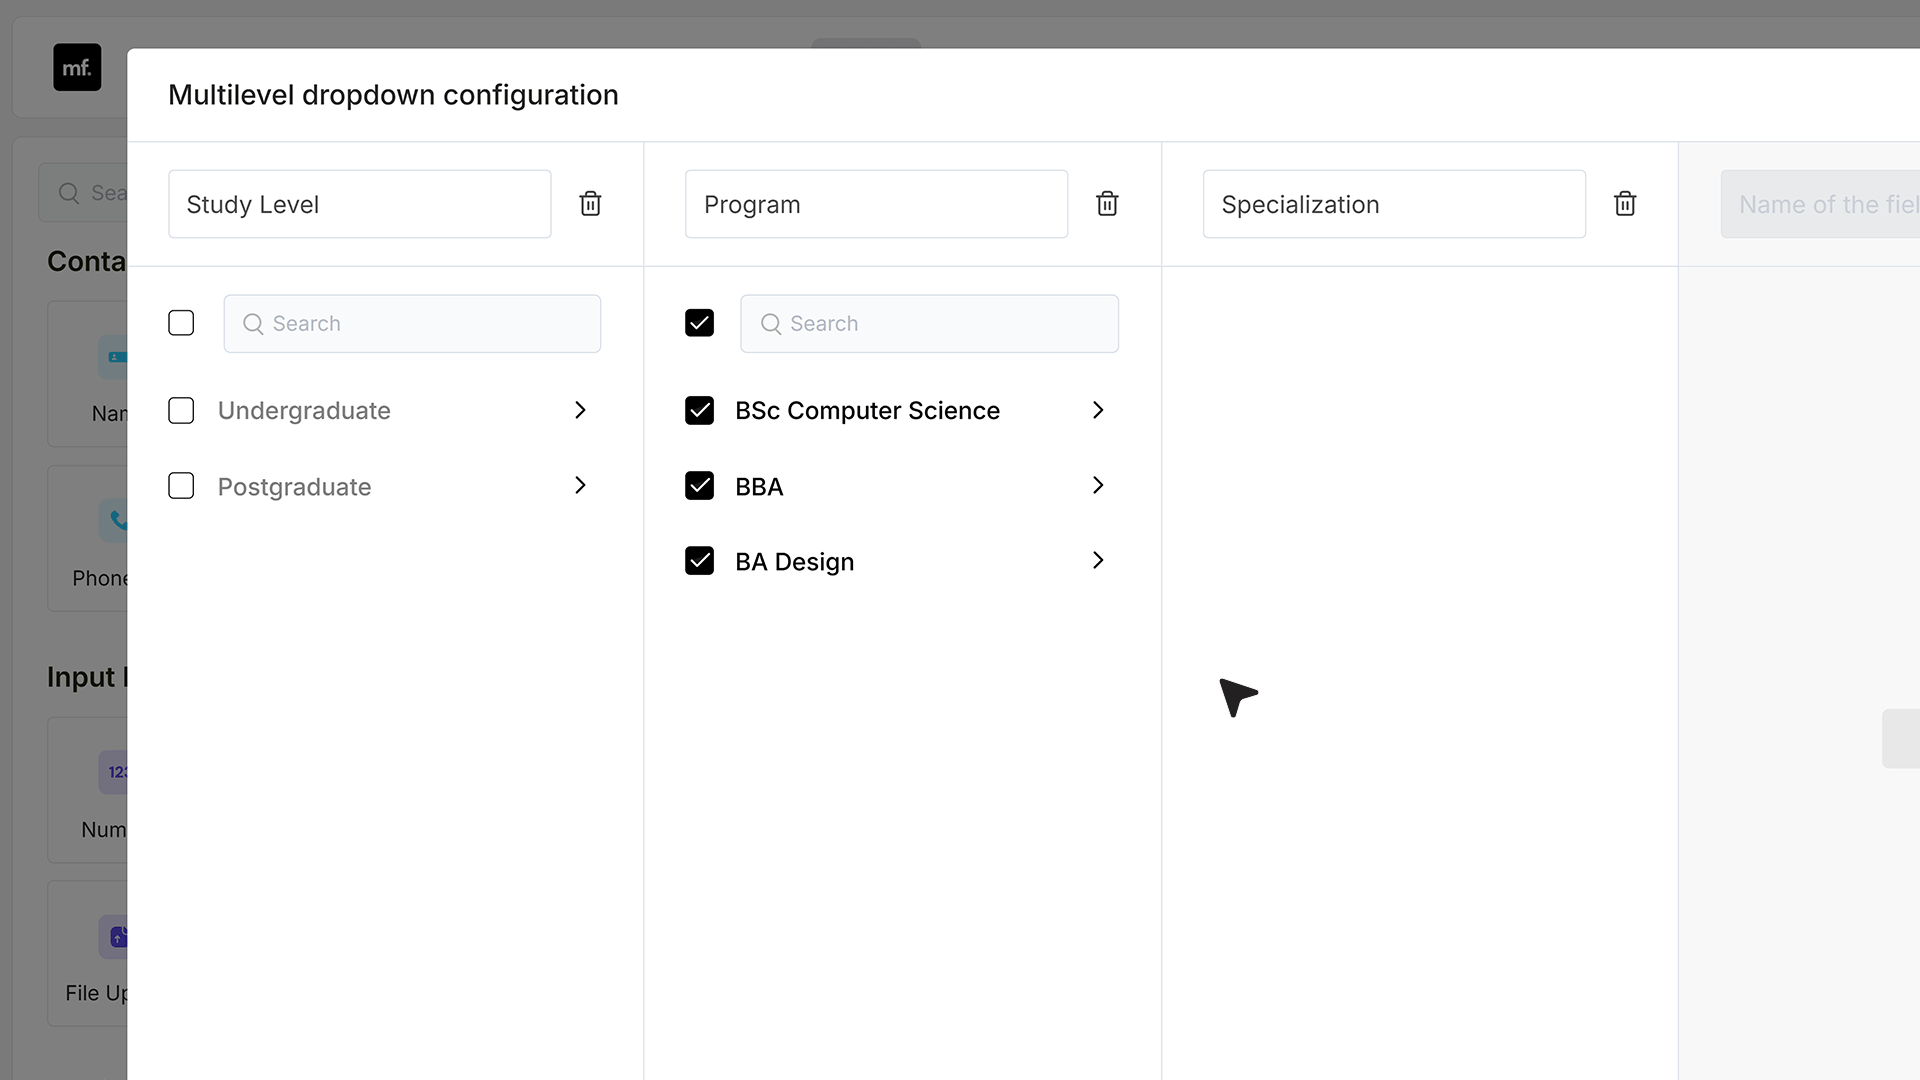Click the Multilevel dropdown configuration title
Screen dimensions: 1920x1080
(393, 95)
